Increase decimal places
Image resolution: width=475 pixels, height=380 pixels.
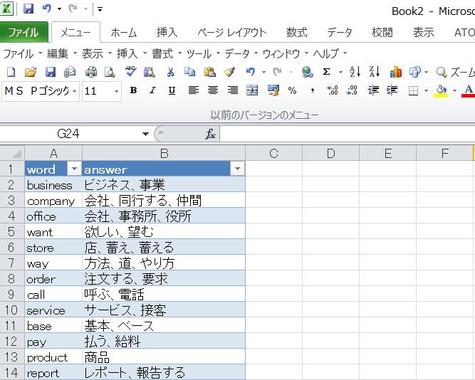(x=333, y=90)
